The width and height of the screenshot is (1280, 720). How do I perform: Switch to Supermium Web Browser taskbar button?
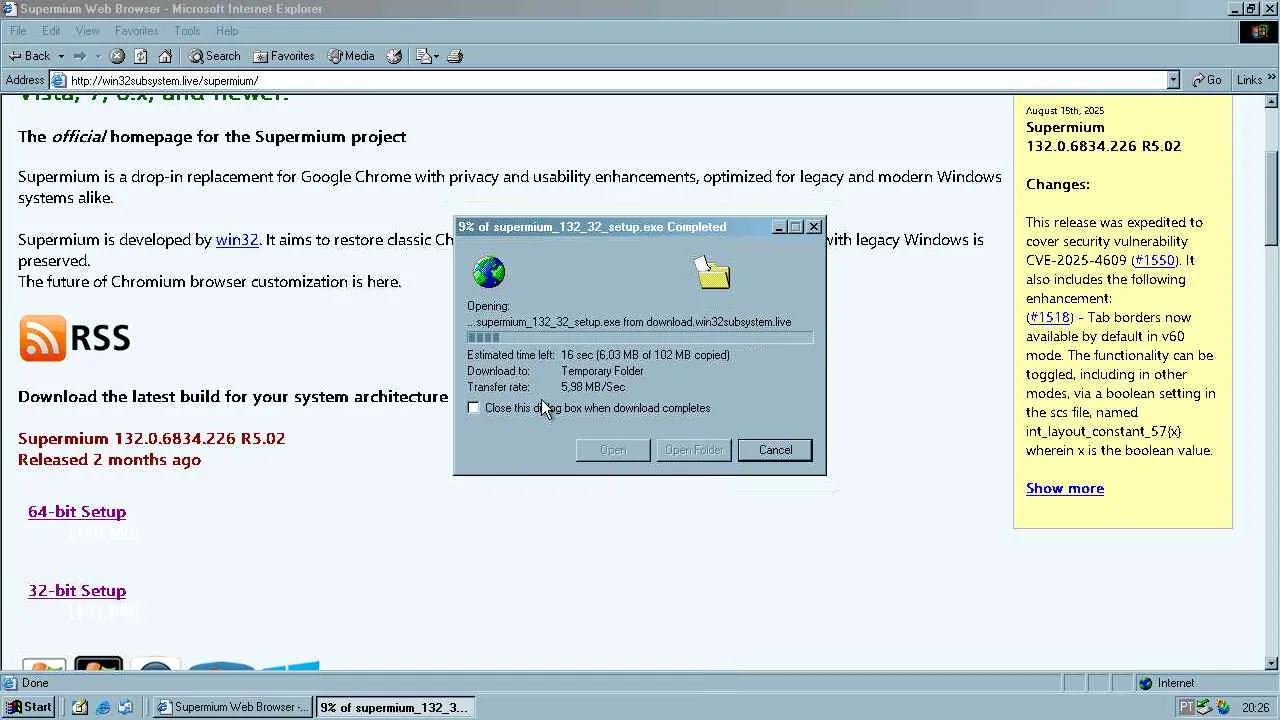tap(233, 707)
